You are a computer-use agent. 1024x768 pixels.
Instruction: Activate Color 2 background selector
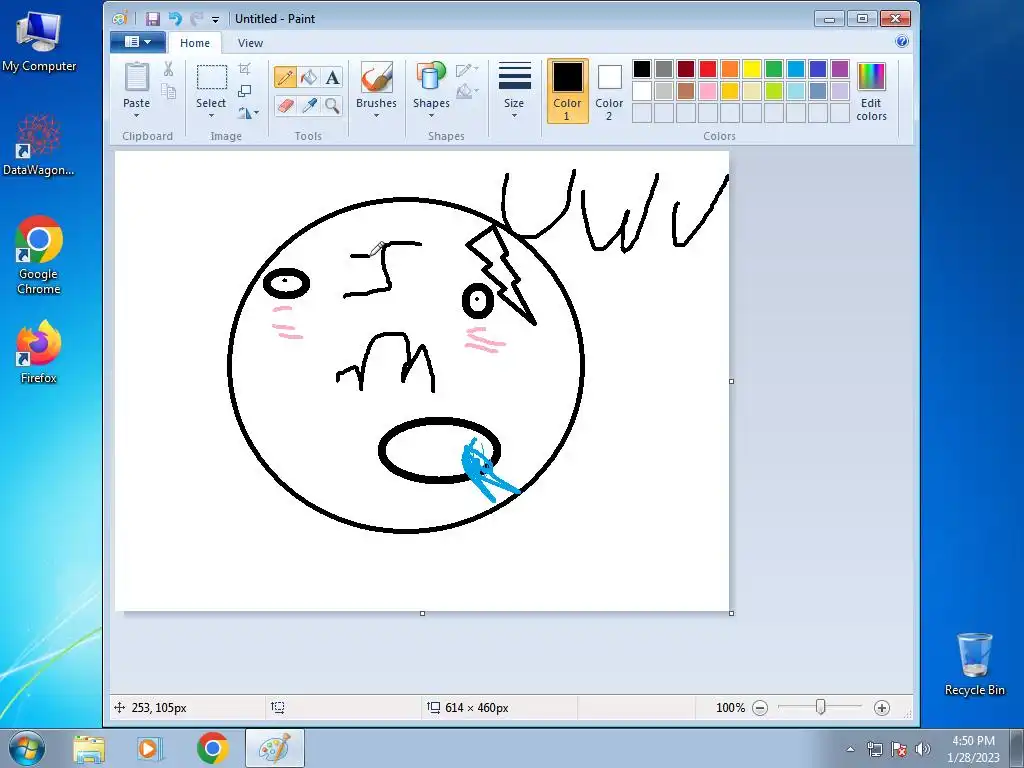[x=609, y=91]
